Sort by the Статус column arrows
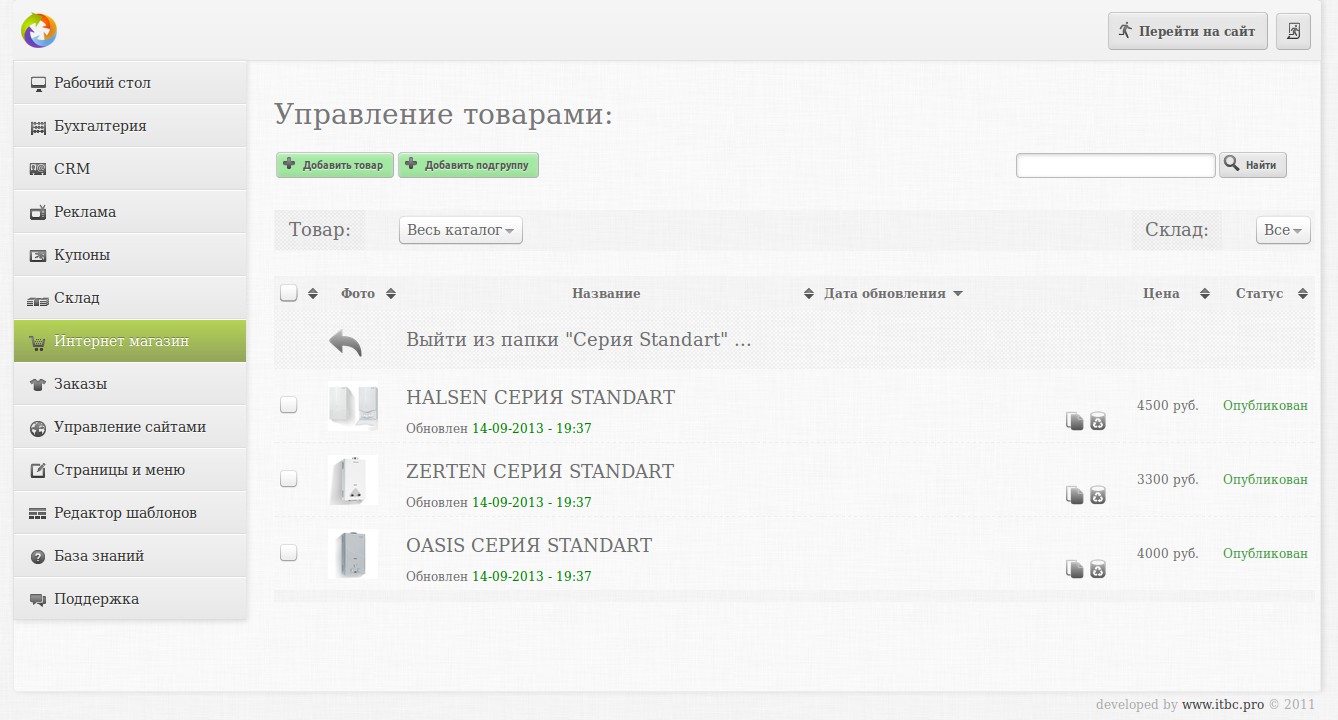1338x720 pixels. pyautogui.click(x=1303, y=293)
